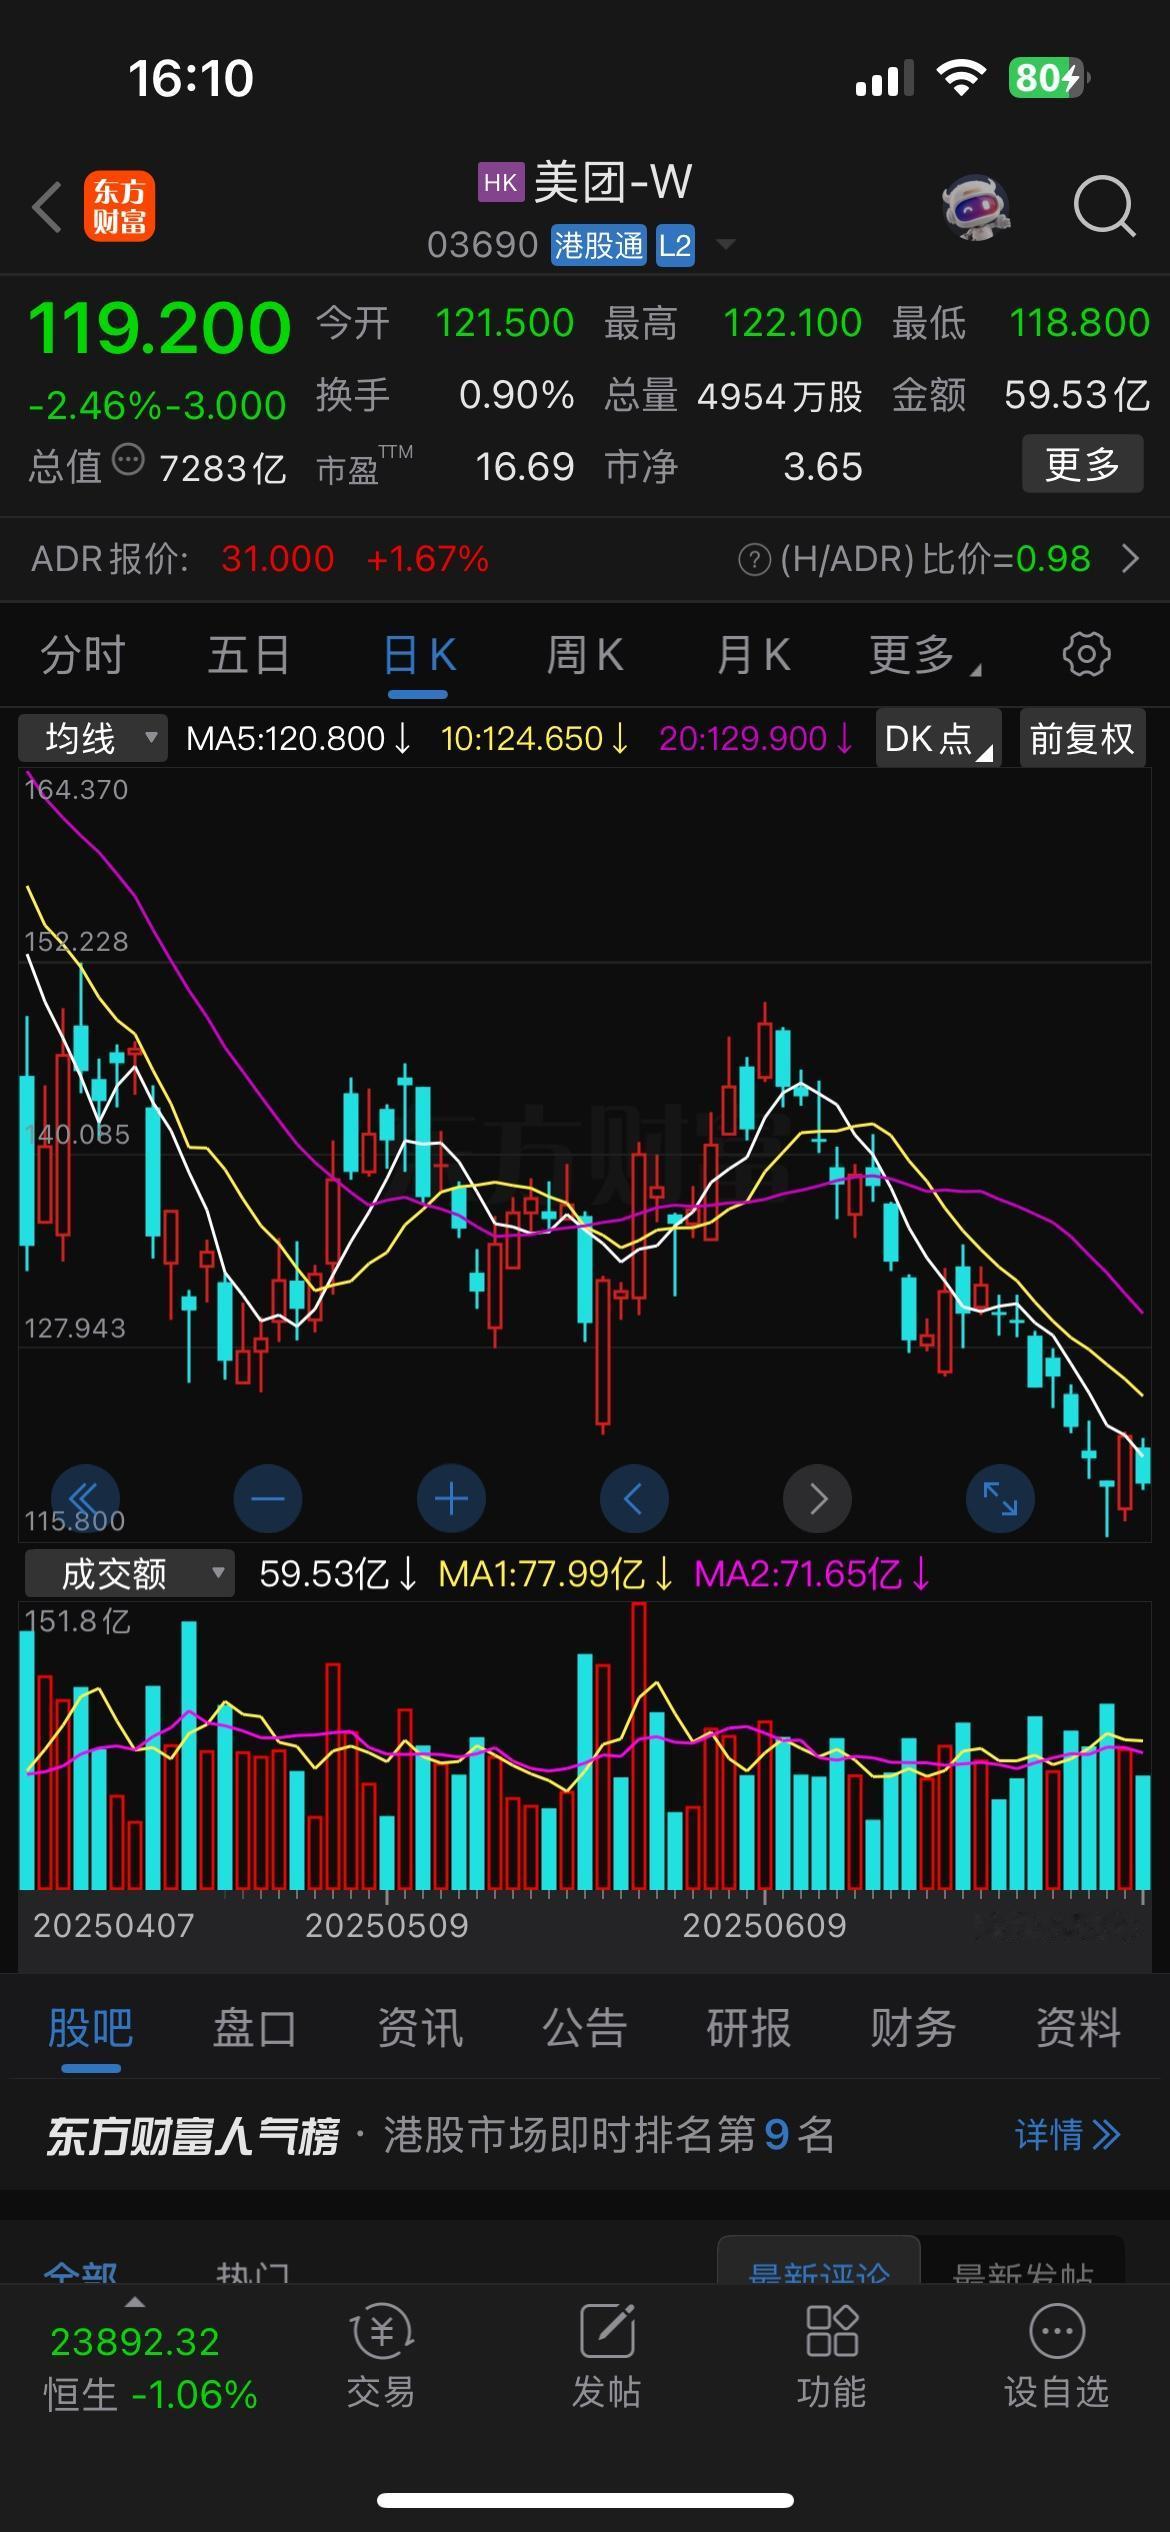Switch to 五日 chart tab
The width and height of the screenshot is (1170, 2532).
(248, 656)
